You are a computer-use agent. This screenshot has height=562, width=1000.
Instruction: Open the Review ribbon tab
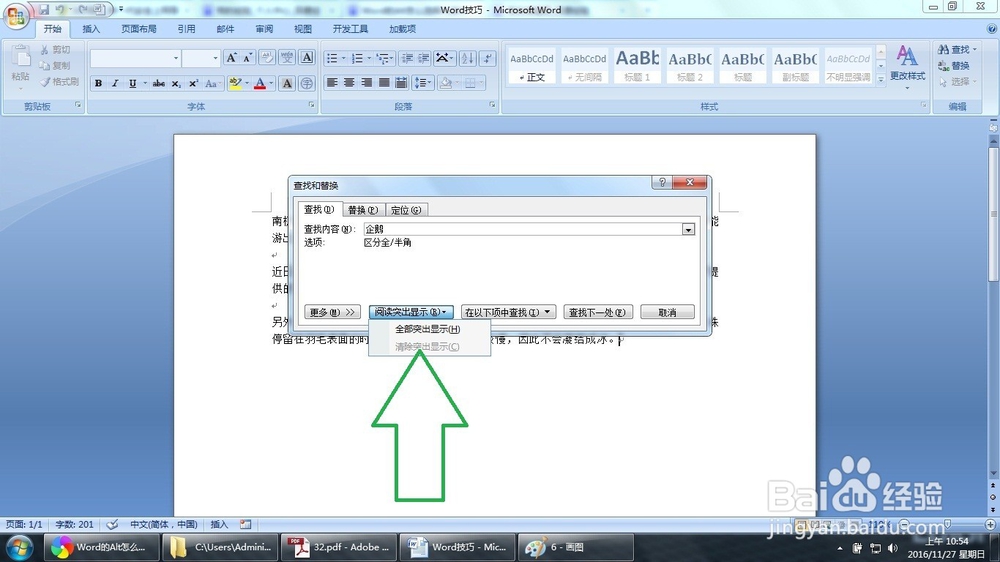(x=264, y=29)
